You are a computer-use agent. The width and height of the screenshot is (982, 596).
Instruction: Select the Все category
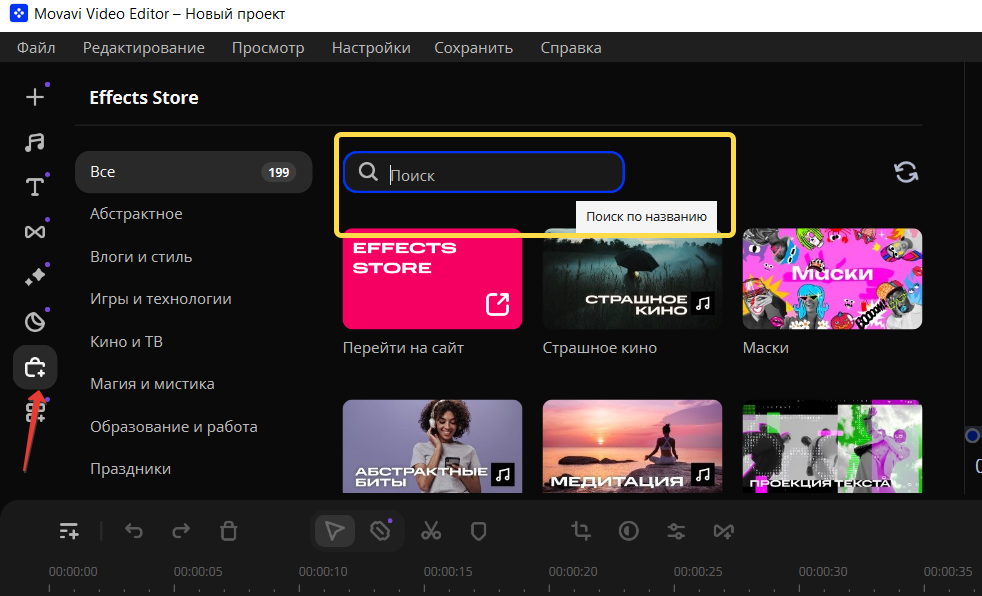(x=194, y=172)
